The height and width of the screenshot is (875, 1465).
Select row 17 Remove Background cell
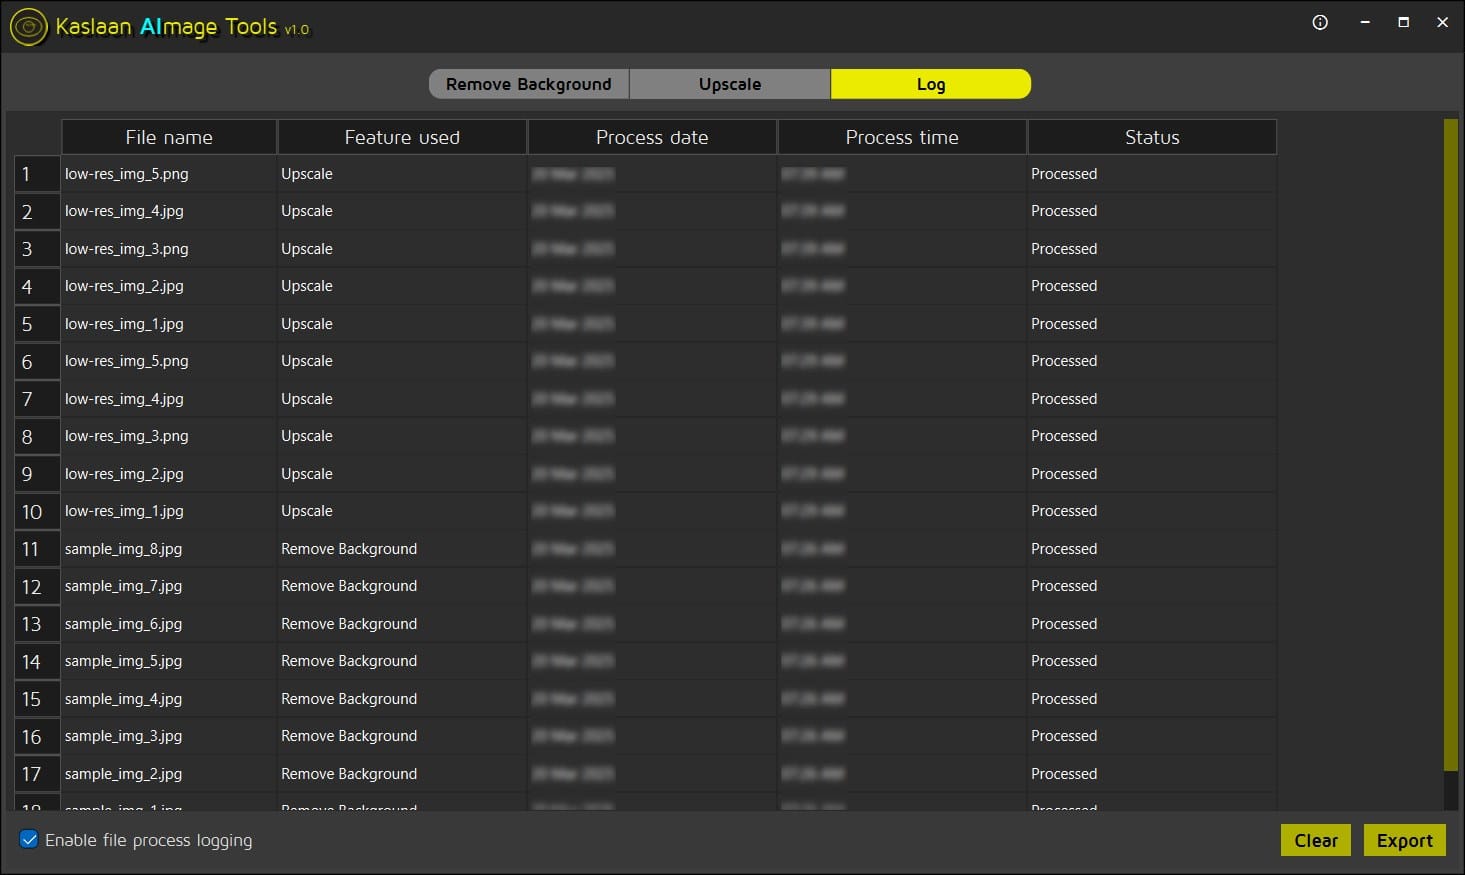click(349, 774)
